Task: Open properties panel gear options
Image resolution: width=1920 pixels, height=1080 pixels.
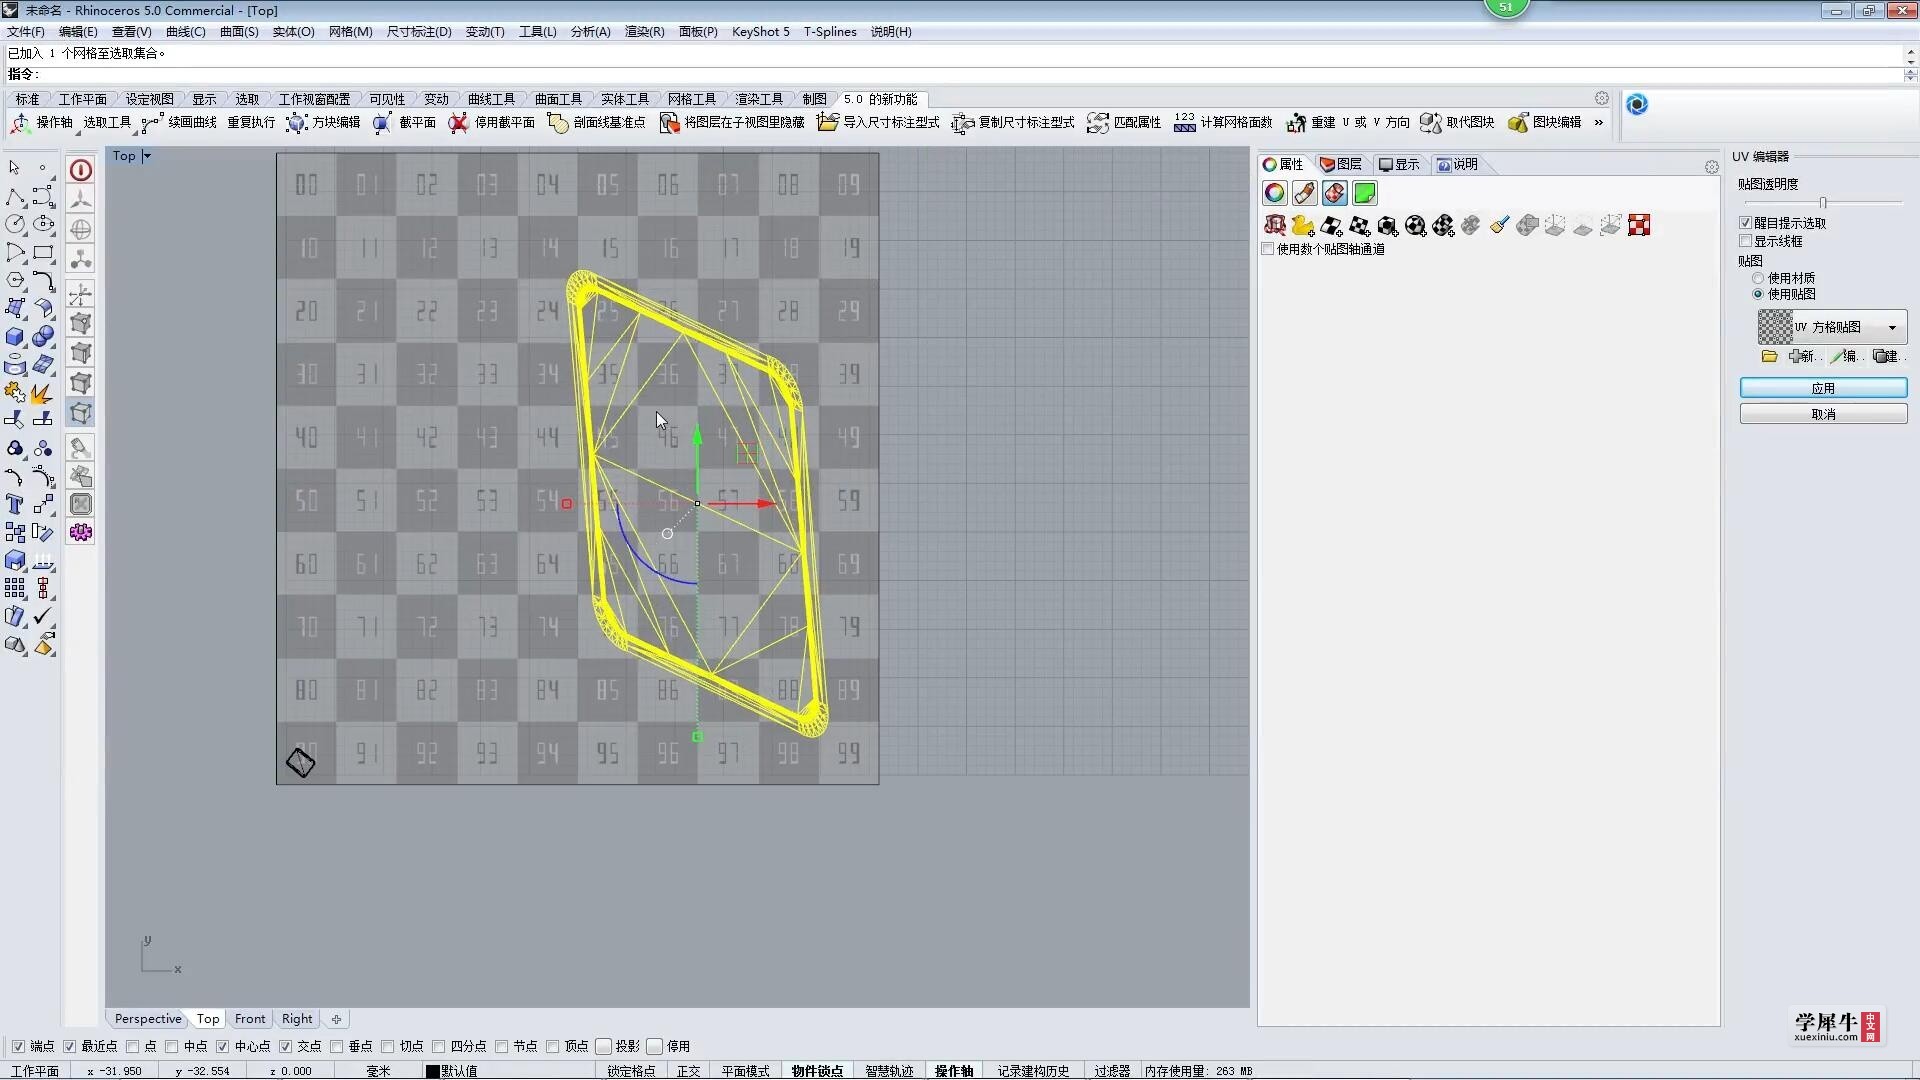Action: pyautogui.click(x=1711, y=167)
